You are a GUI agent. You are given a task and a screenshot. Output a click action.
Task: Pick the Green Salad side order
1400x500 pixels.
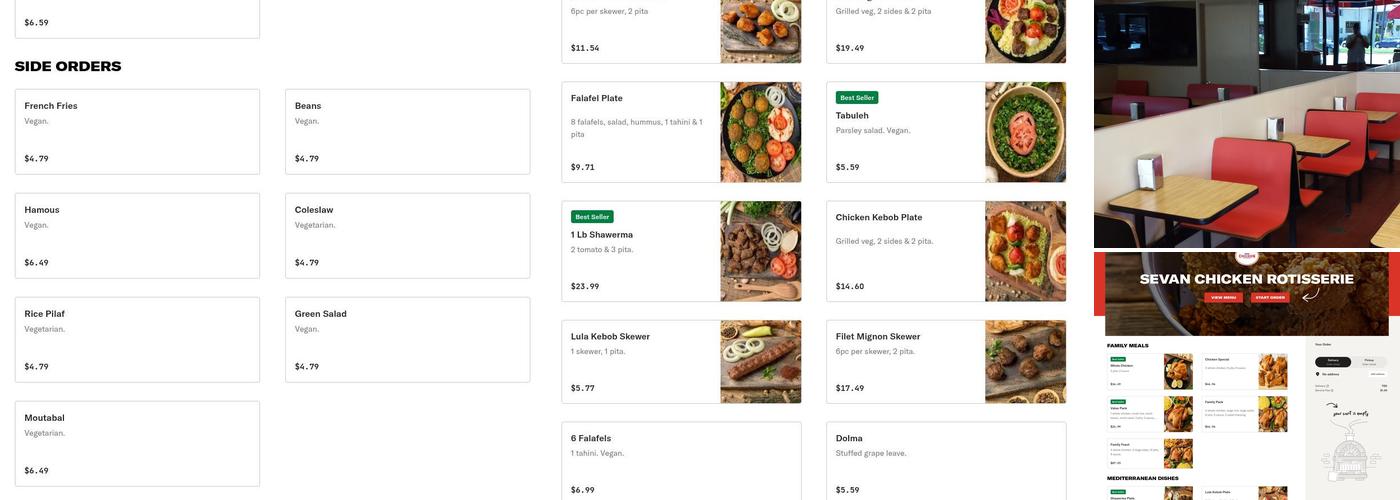[407, 340]
